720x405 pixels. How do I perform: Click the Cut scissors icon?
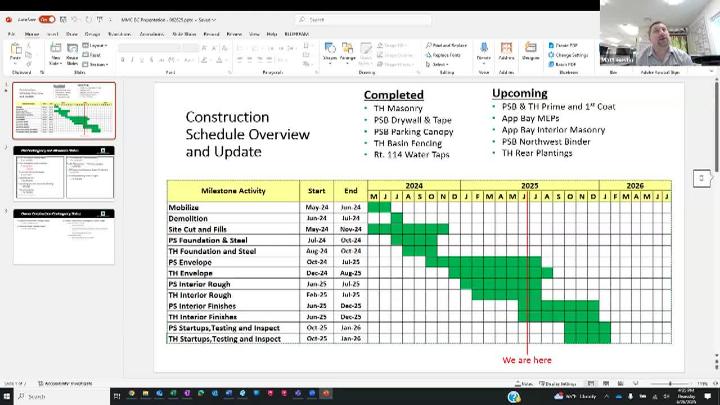(29, 45)
